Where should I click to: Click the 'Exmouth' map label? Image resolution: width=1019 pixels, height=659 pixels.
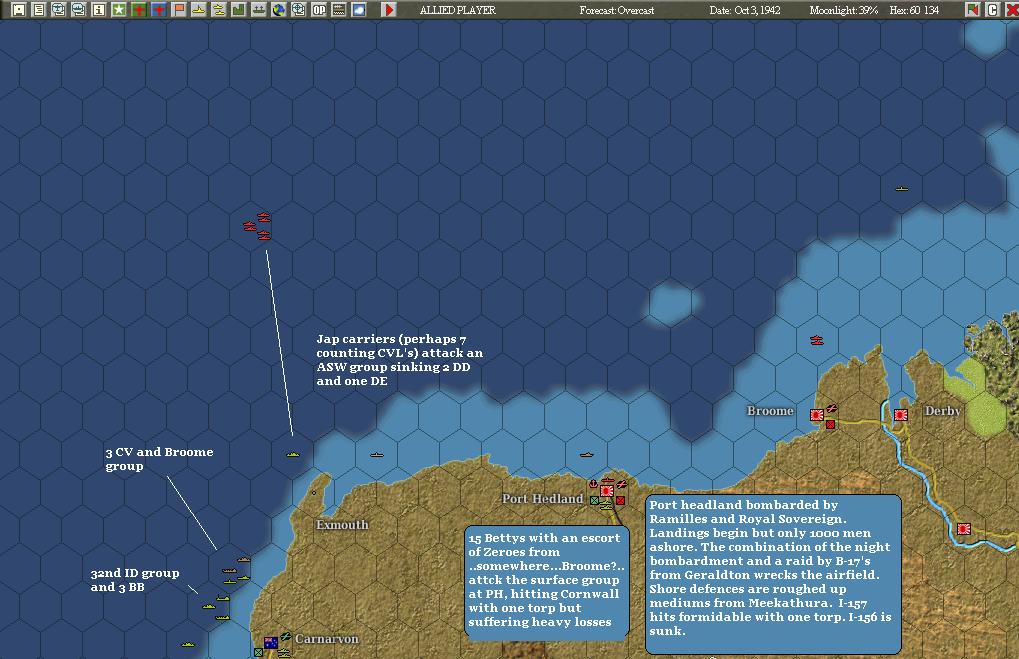click(x=342, y=524)
